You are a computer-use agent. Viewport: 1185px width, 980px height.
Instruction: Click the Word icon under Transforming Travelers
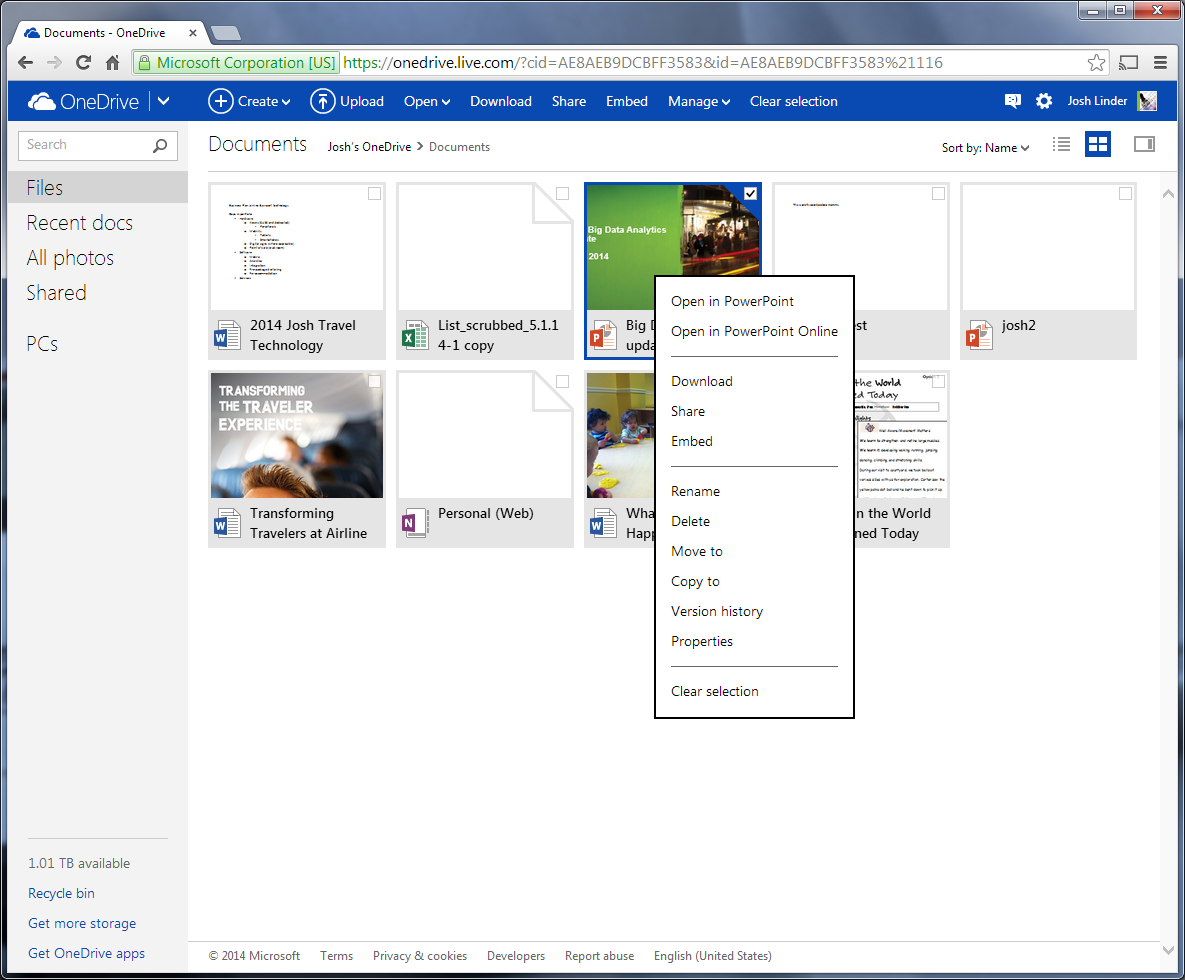pyautogui.click(x=226, y=523)
